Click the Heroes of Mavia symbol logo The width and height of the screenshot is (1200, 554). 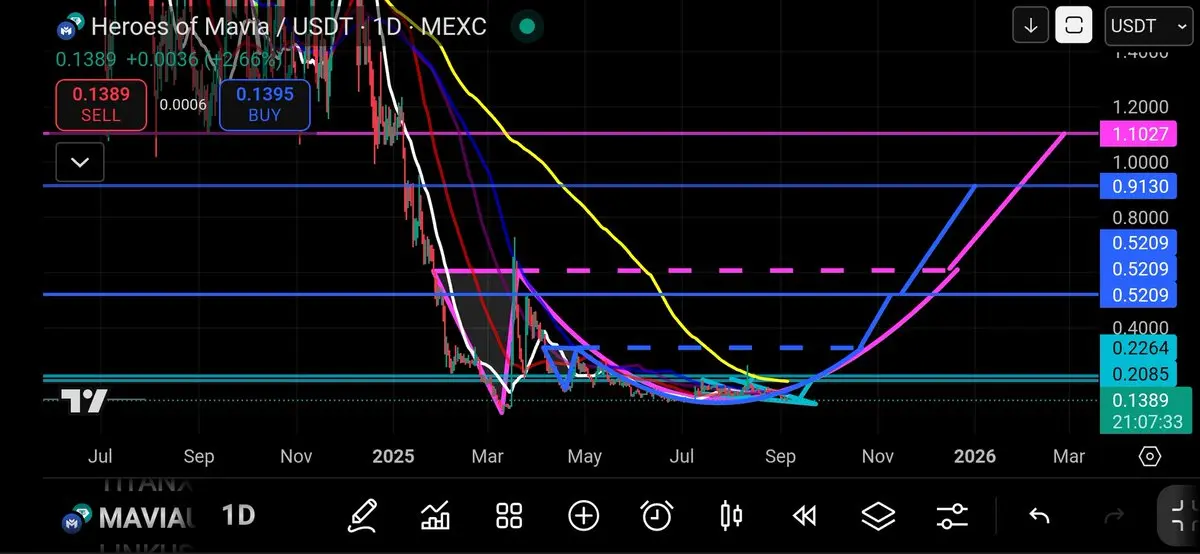coord(69,28)
